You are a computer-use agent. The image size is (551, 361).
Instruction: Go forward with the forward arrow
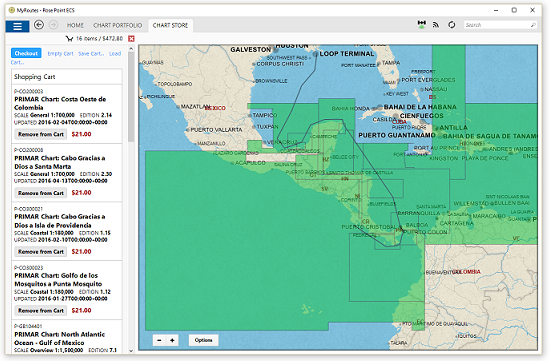click(x=53, y=25)
